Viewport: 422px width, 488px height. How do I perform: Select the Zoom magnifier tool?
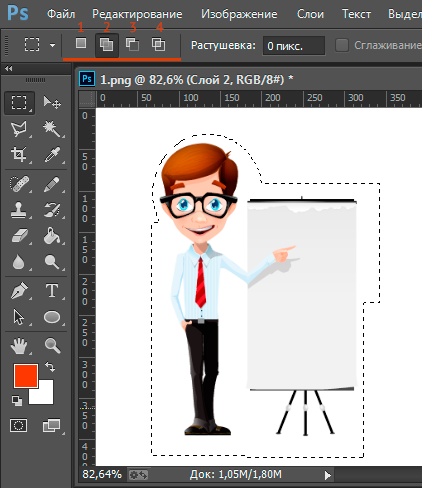(x=52, y=346)
